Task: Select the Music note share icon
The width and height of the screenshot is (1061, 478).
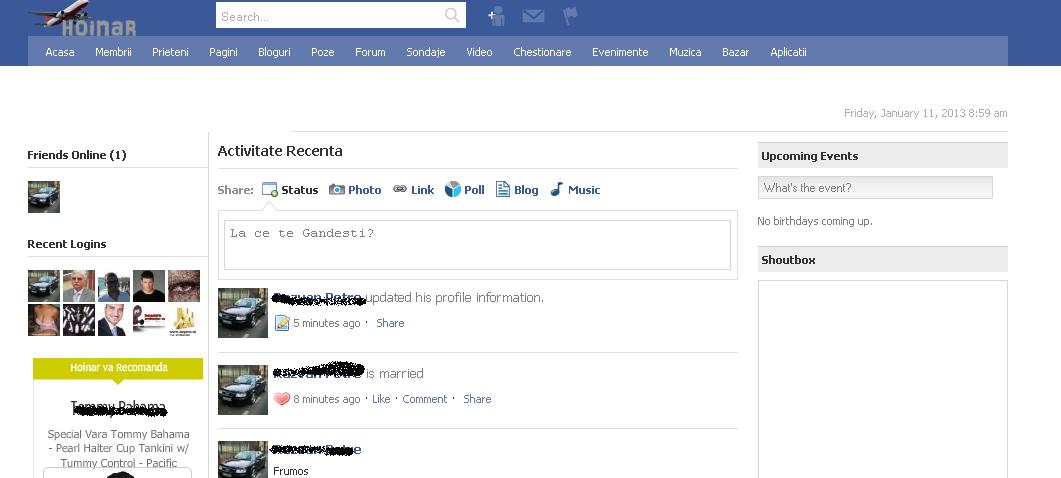Action: (x=556, y=190)
